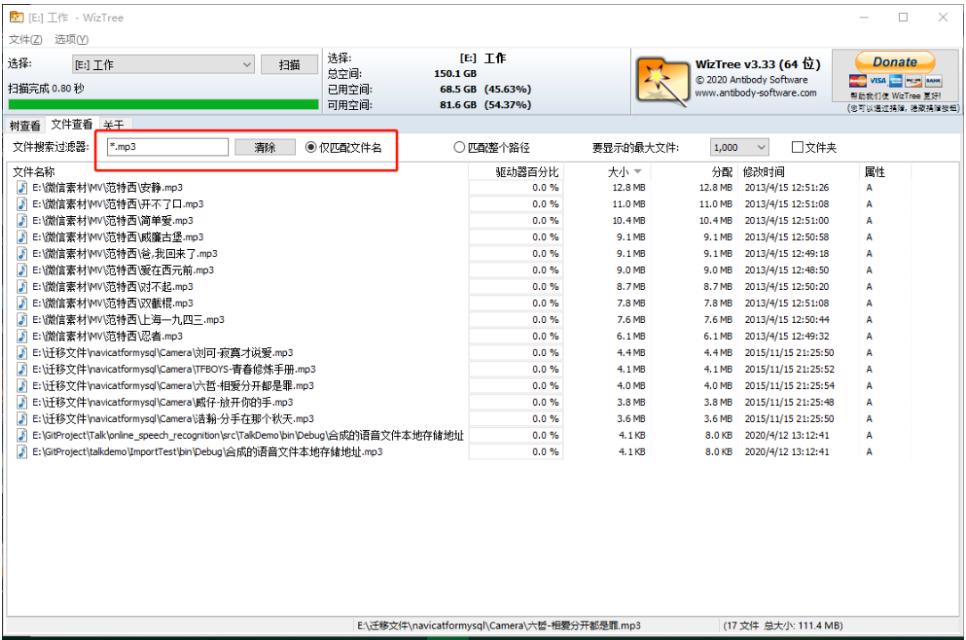This screenshot has width=966, height=640.
Task: Click mp3 icon beside 刘可-寂寞才说爱.mp3
Action: pyautogui.click(x=22, y=352)
